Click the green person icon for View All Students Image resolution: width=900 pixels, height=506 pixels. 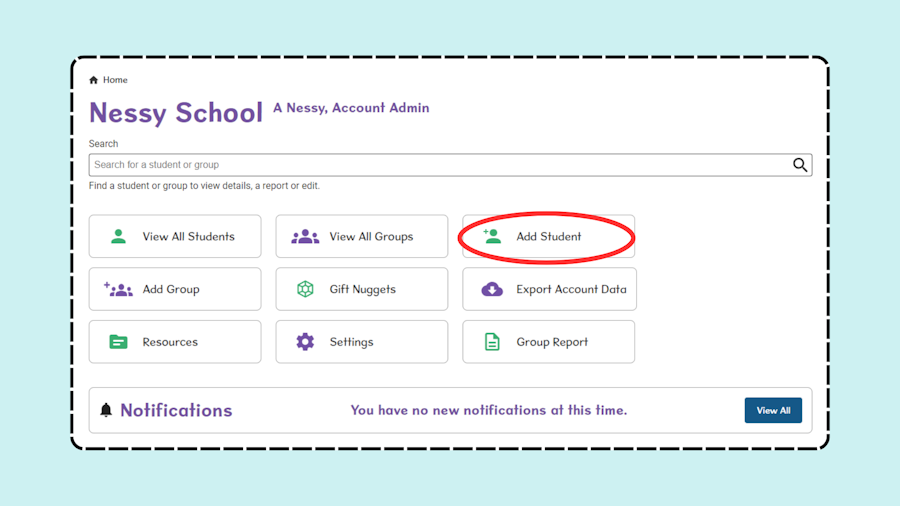pyautogui.click(x=118, y=236)
